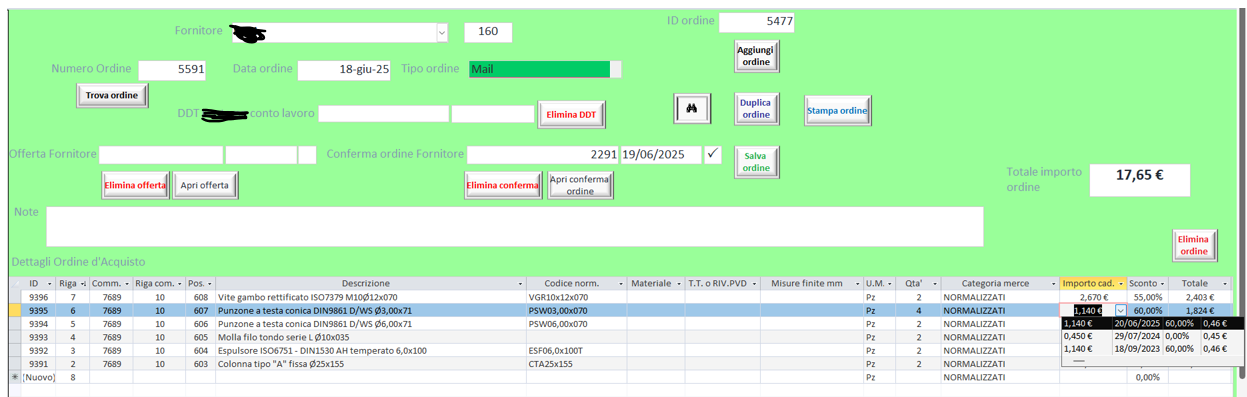
Task: Click the Conferma ordine Fornitore field 2291
Action: (x=543, y=154)
